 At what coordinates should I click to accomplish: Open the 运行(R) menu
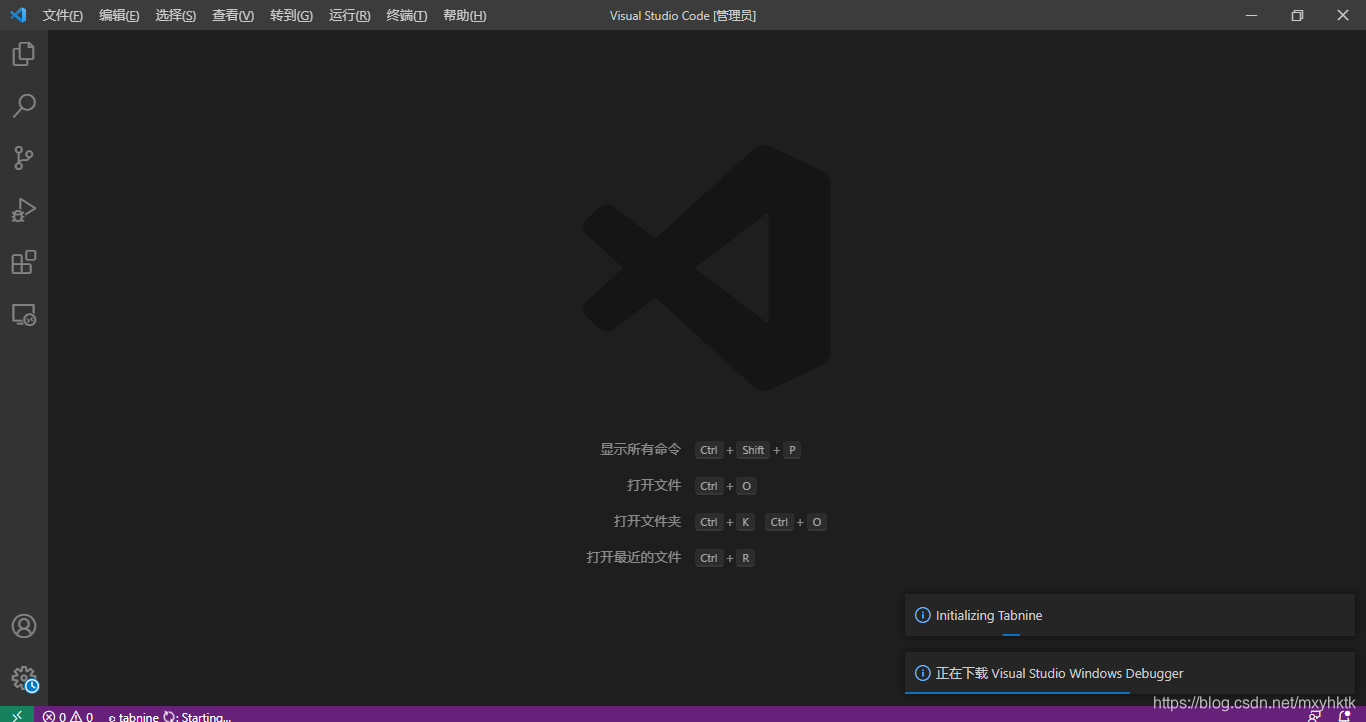tap(349, 15)
